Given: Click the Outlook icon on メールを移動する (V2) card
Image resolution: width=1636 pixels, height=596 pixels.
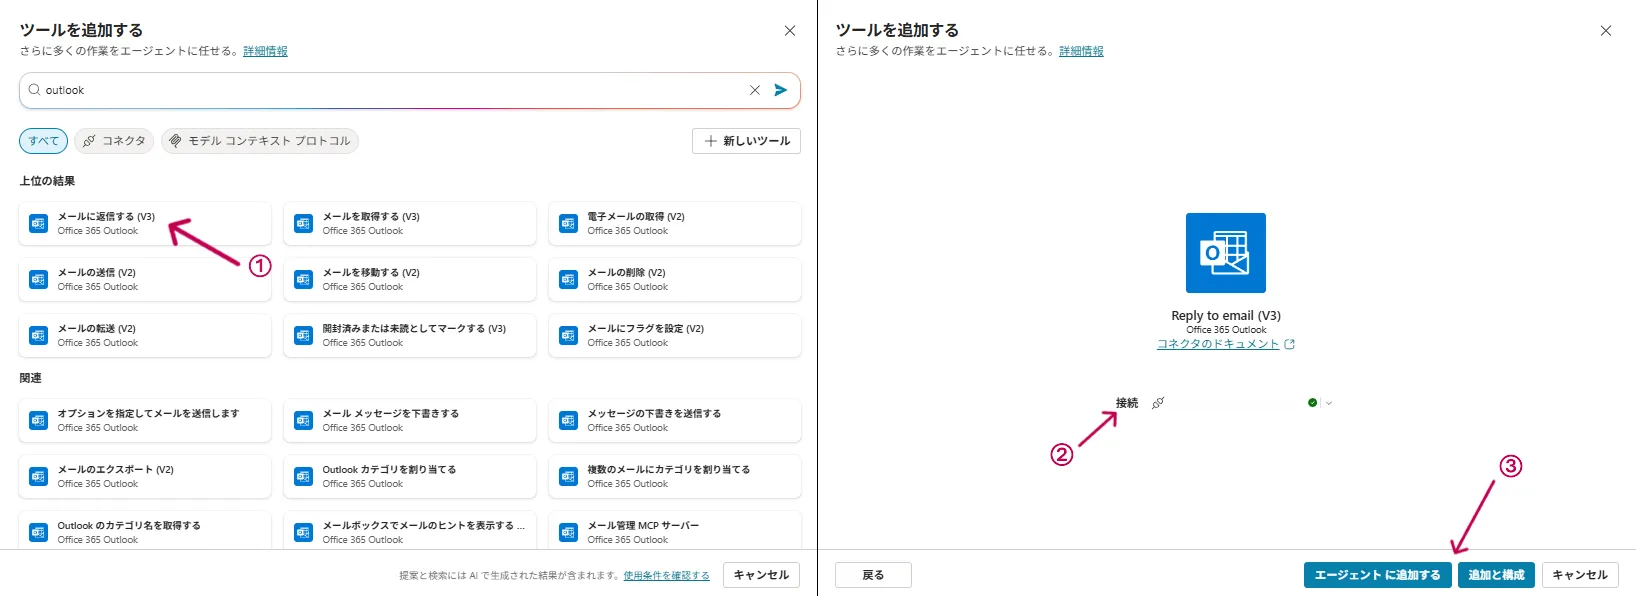Looking at the screenshot, I should point(303,280).
